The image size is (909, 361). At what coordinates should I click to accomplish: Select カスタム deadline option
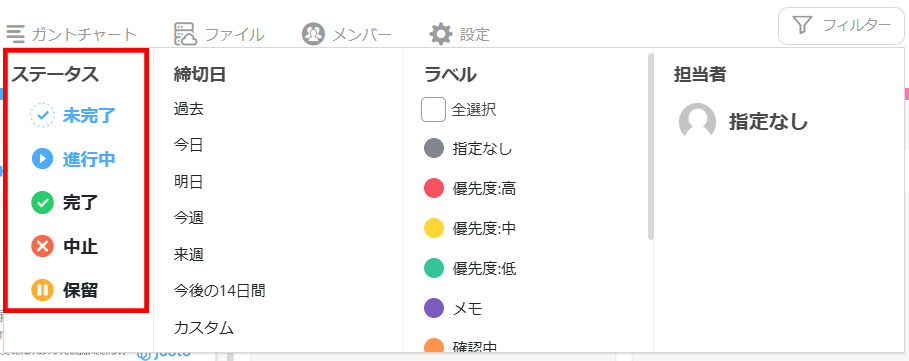203,328
